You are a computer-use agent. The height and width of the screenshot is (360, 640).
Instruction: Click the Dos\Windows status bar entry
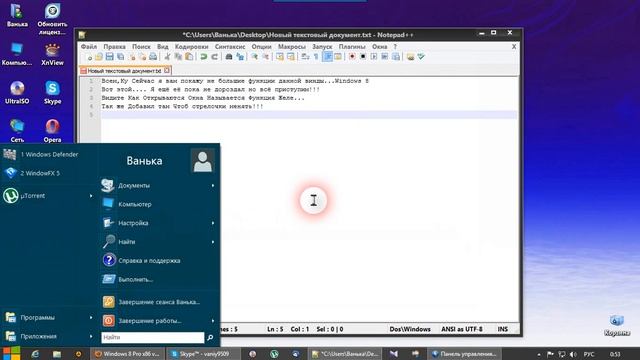click(x=410, y=329)
